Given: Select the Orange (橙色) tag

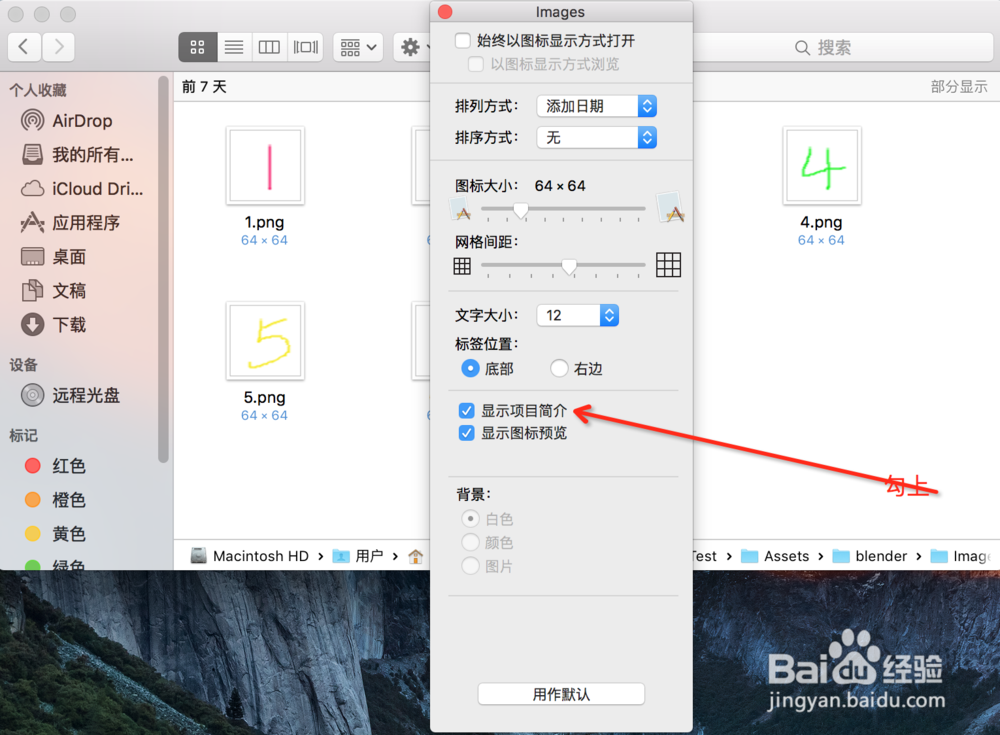Looking at the screenshot, I should point(55,500).
